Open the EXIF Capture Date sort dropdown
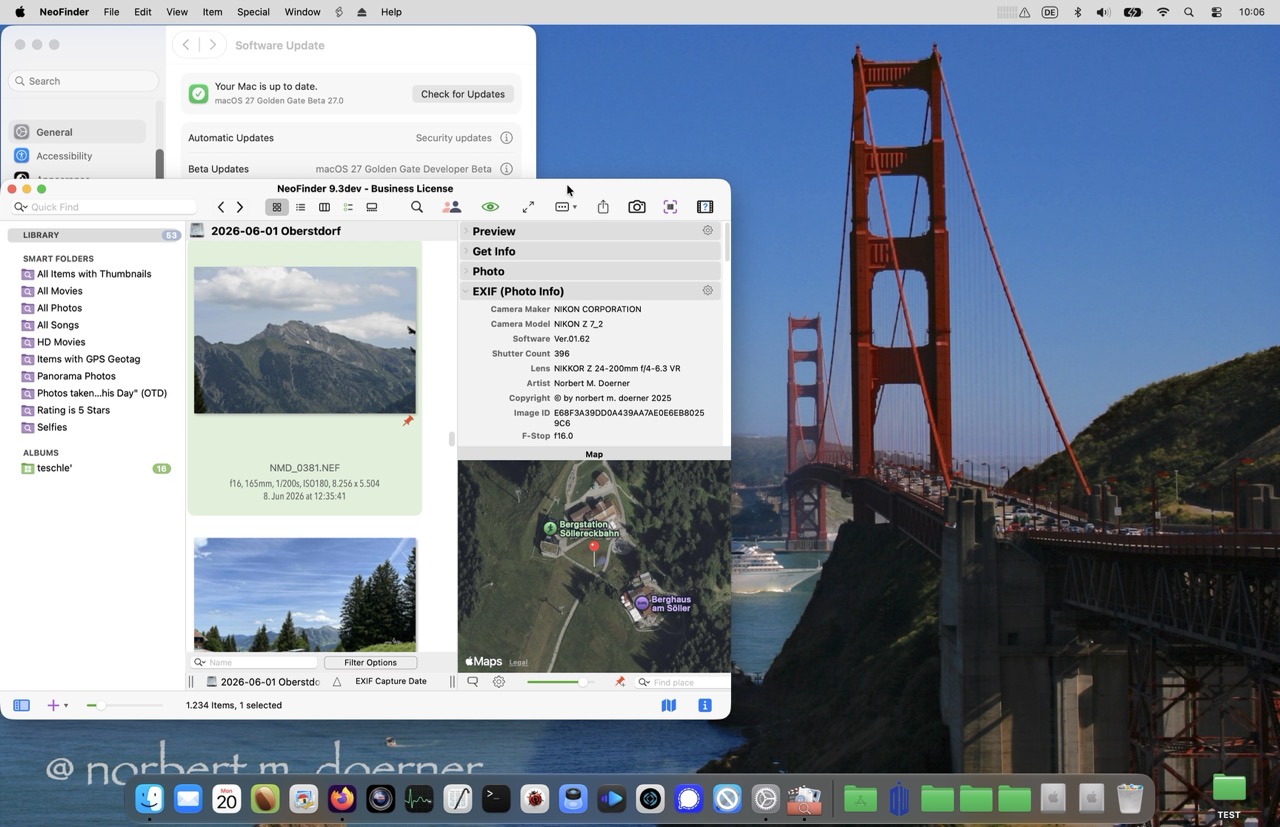The width and height of the screenshot is (1280, 827). 391,681
